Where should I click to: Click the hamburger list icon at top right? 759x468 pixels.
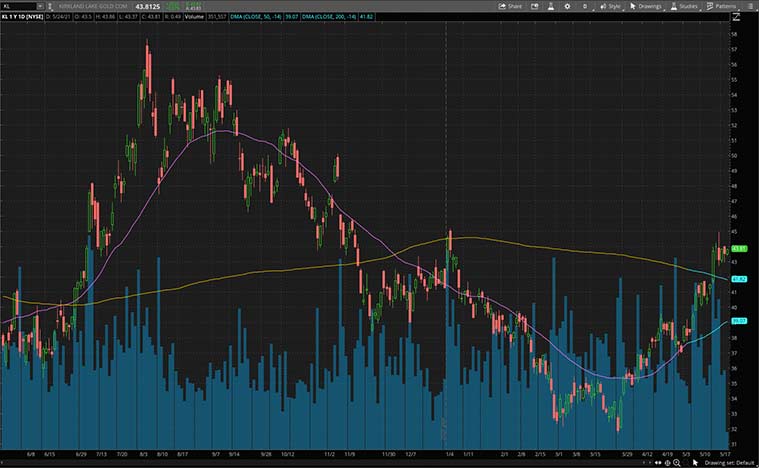tap(751, 6)
